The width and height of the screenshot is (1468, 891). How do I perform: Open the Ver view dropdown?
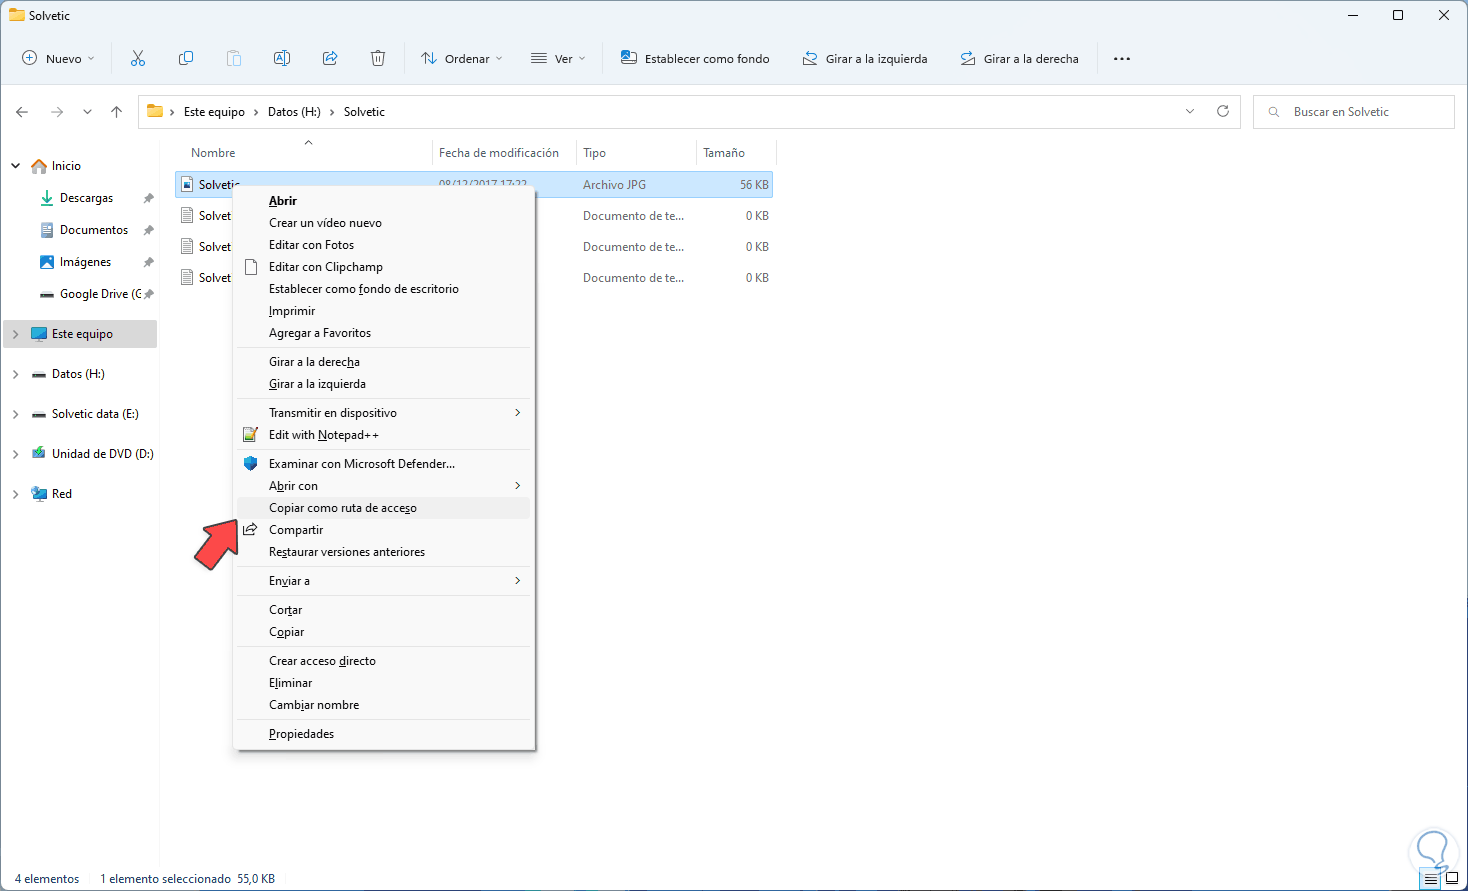coord(558,59)
